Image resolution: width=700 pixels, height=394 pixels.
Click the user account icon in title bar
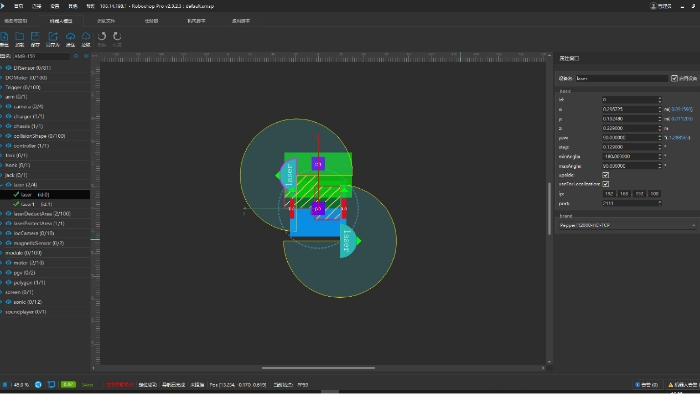(653, 6)
